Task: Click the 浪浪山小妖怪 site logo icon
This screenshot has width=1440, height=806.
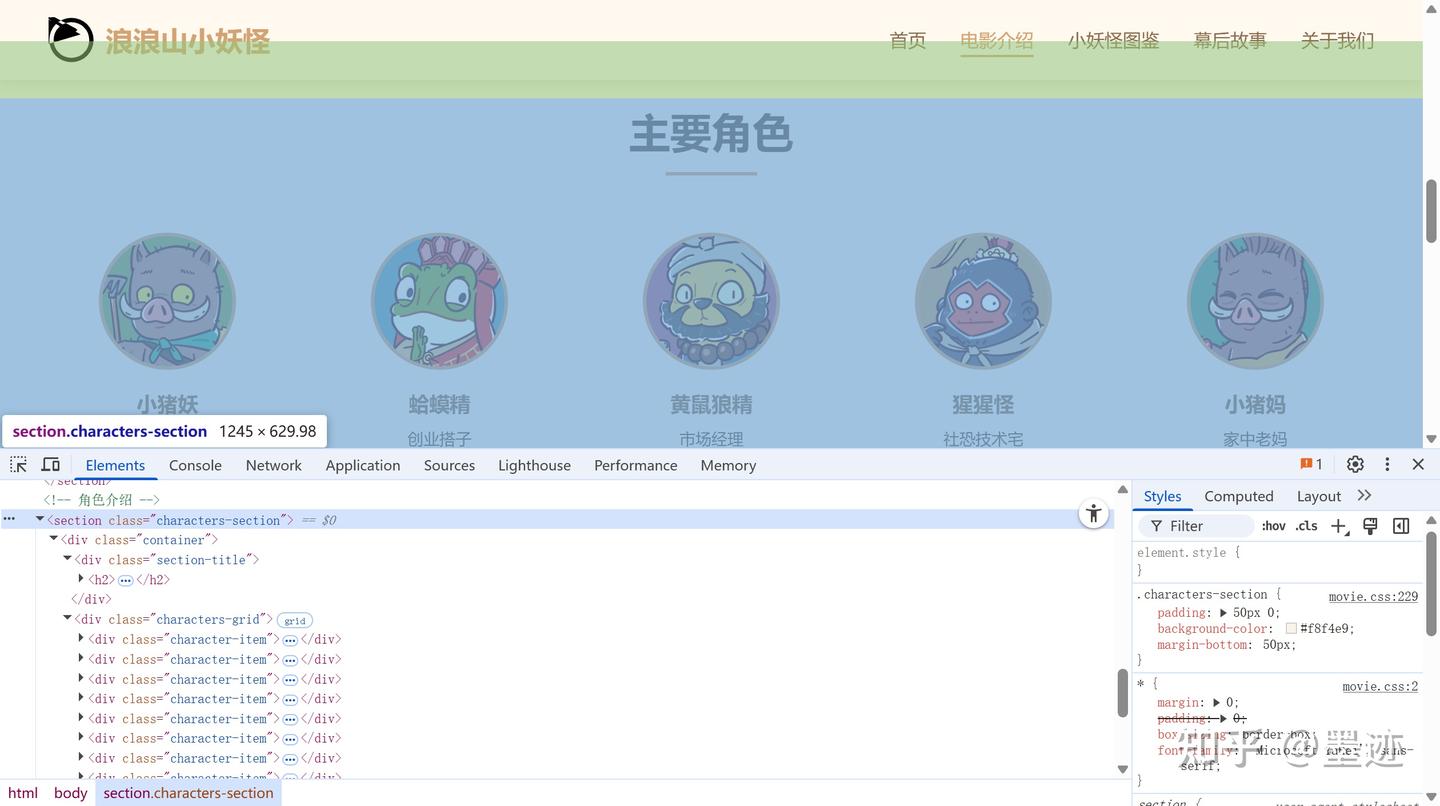Action: [x=70, y=39]
